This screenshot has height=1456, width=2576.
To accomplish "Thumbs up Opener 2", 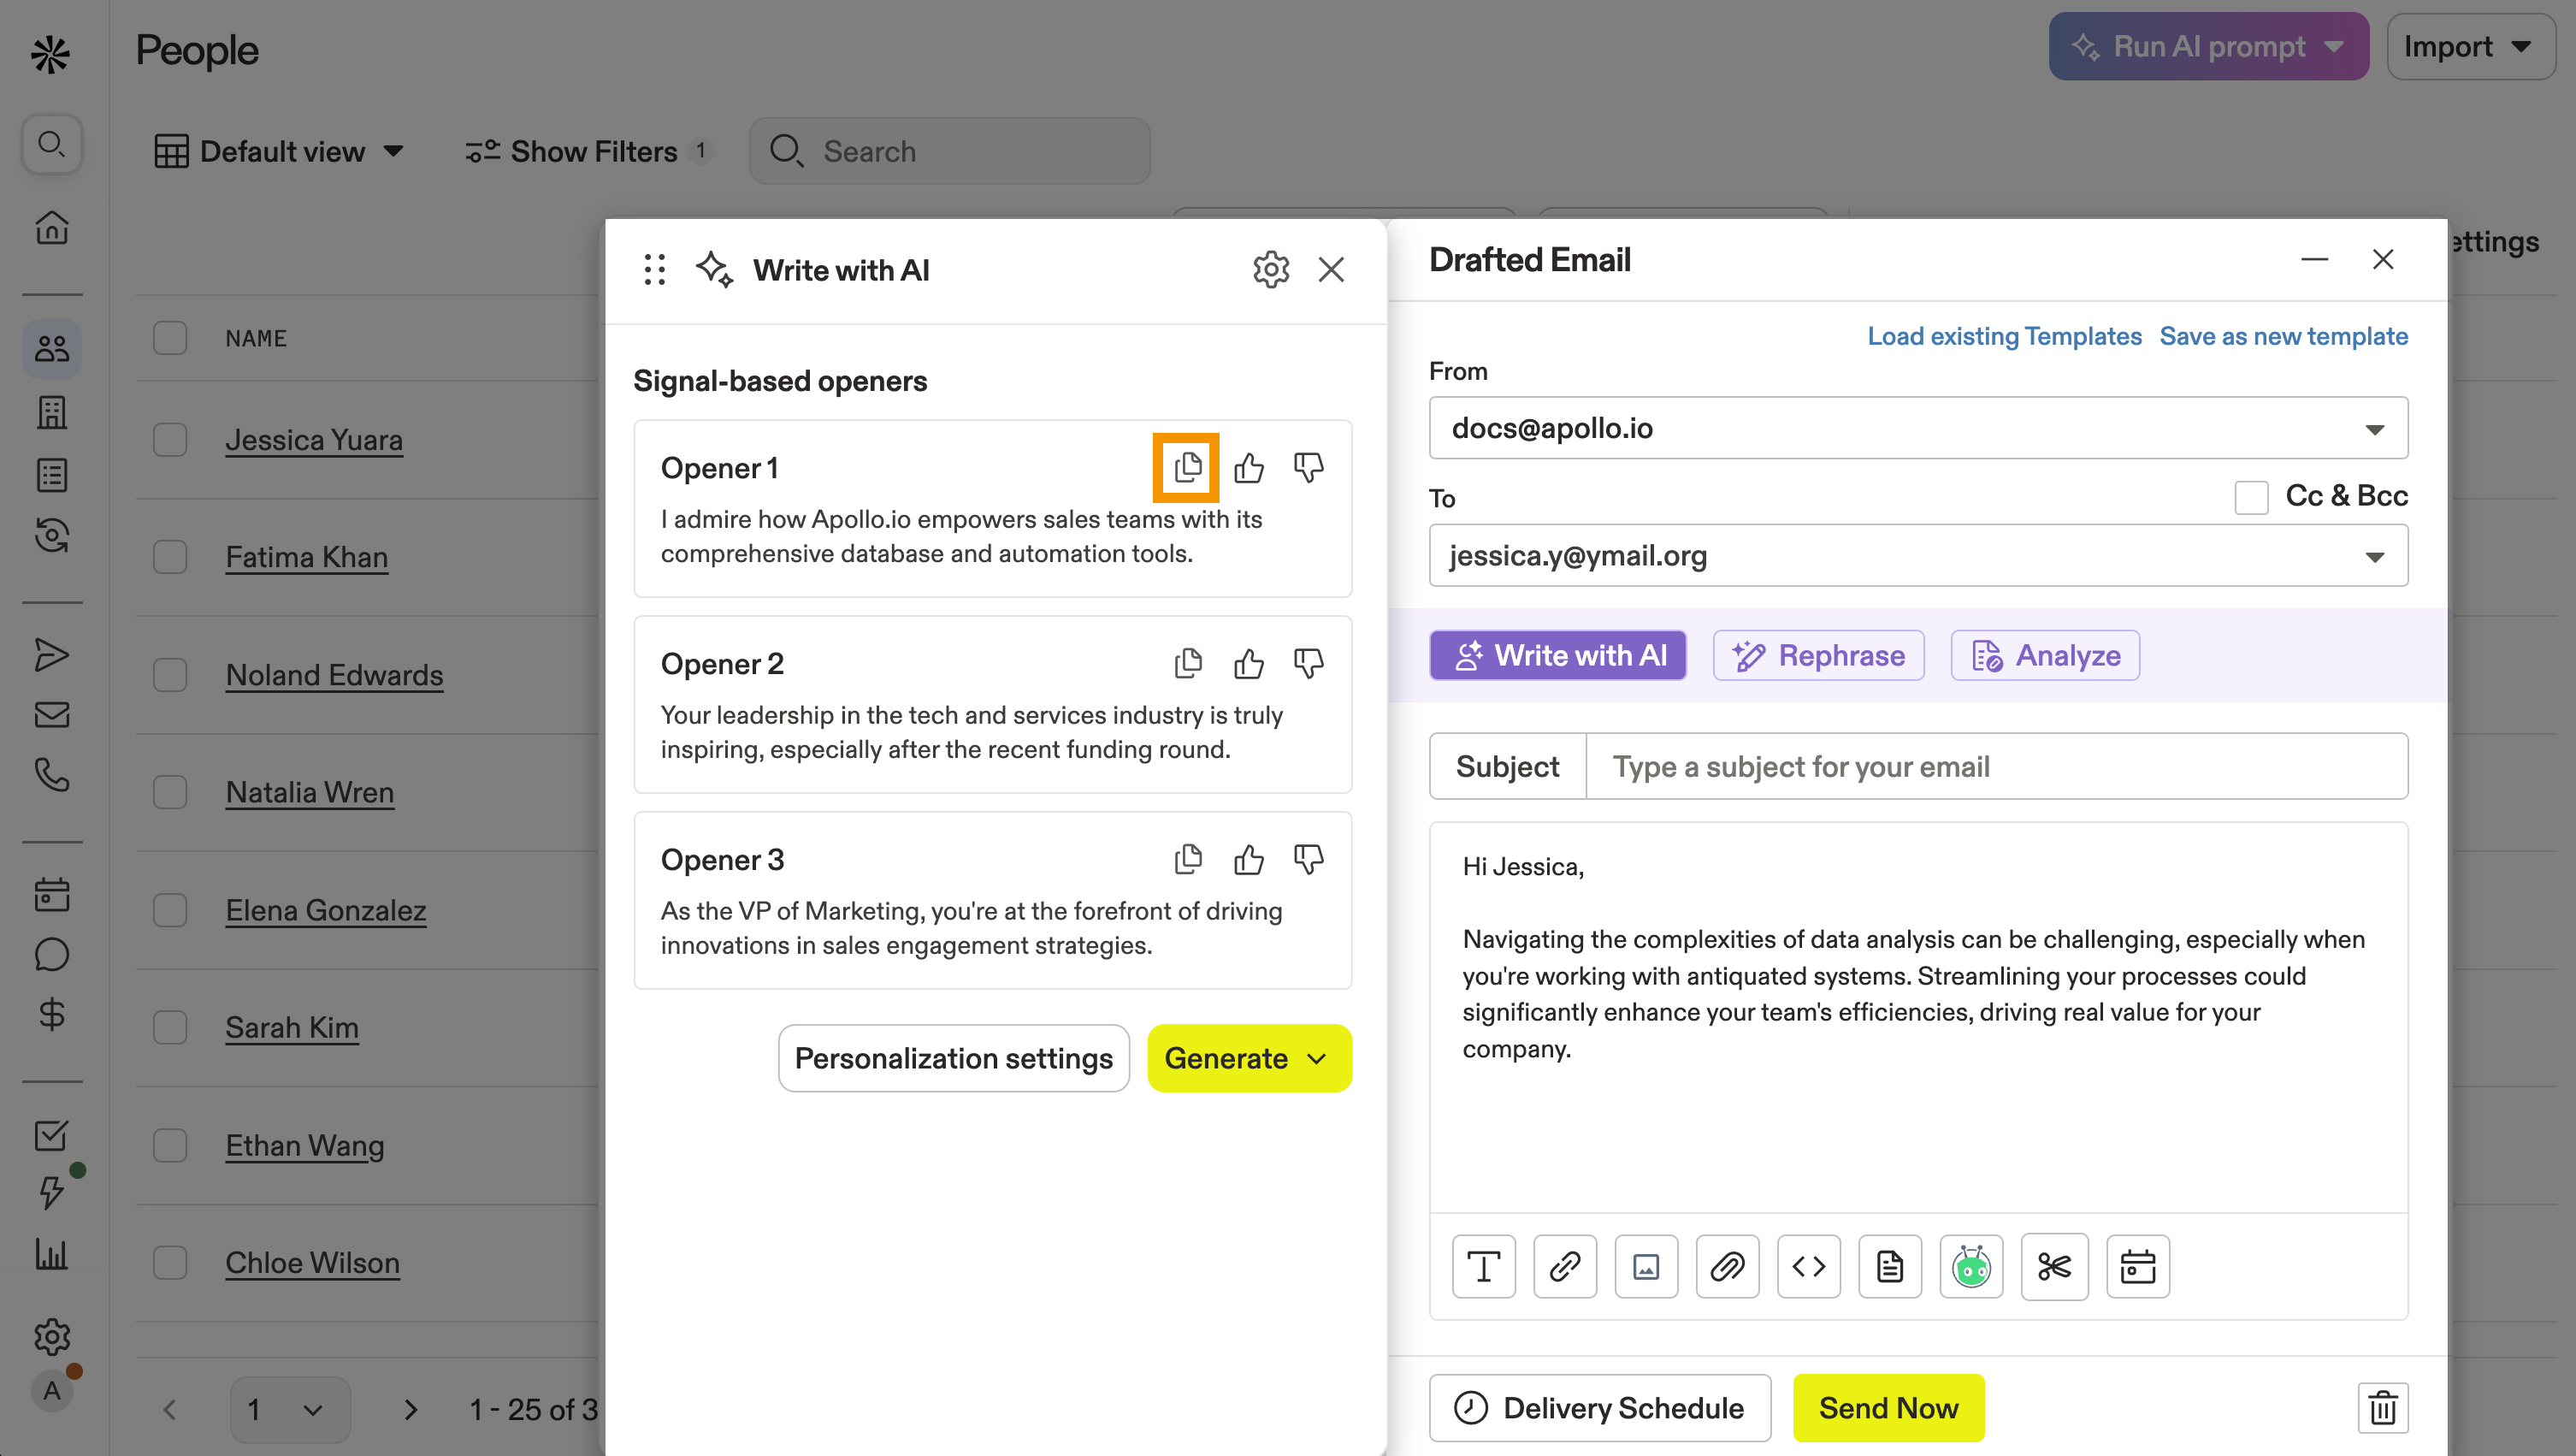I will click(x=1248, y=663).
